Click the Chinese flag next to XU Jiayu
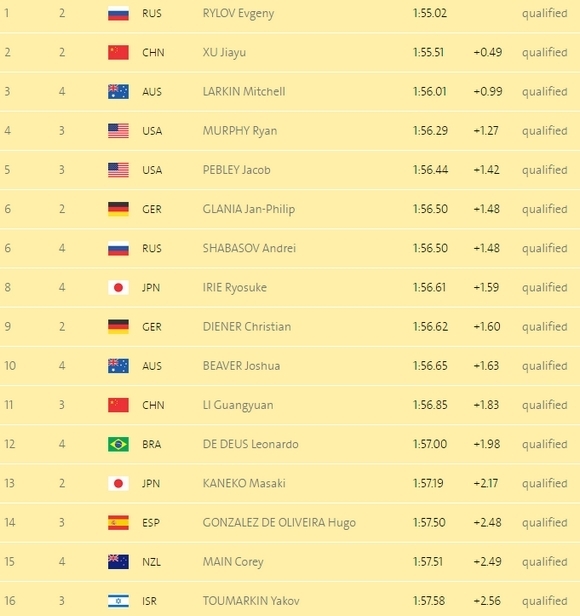 pyautogui.click(x=118, y=52)
